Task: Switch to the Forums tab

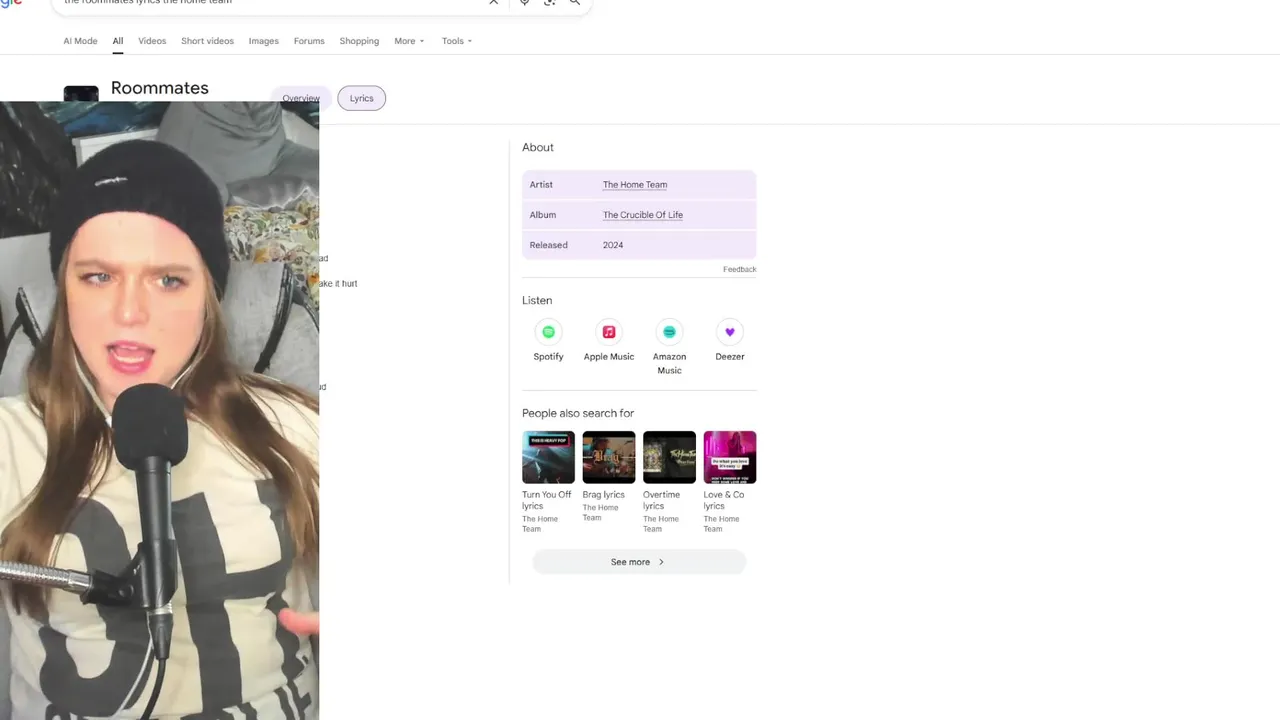Action: 309,41
